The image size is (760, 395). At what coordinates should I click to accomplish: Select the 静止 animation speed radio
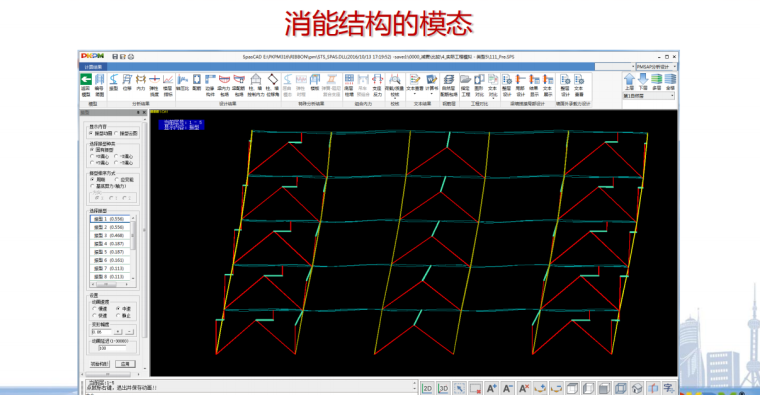point(124,316)
